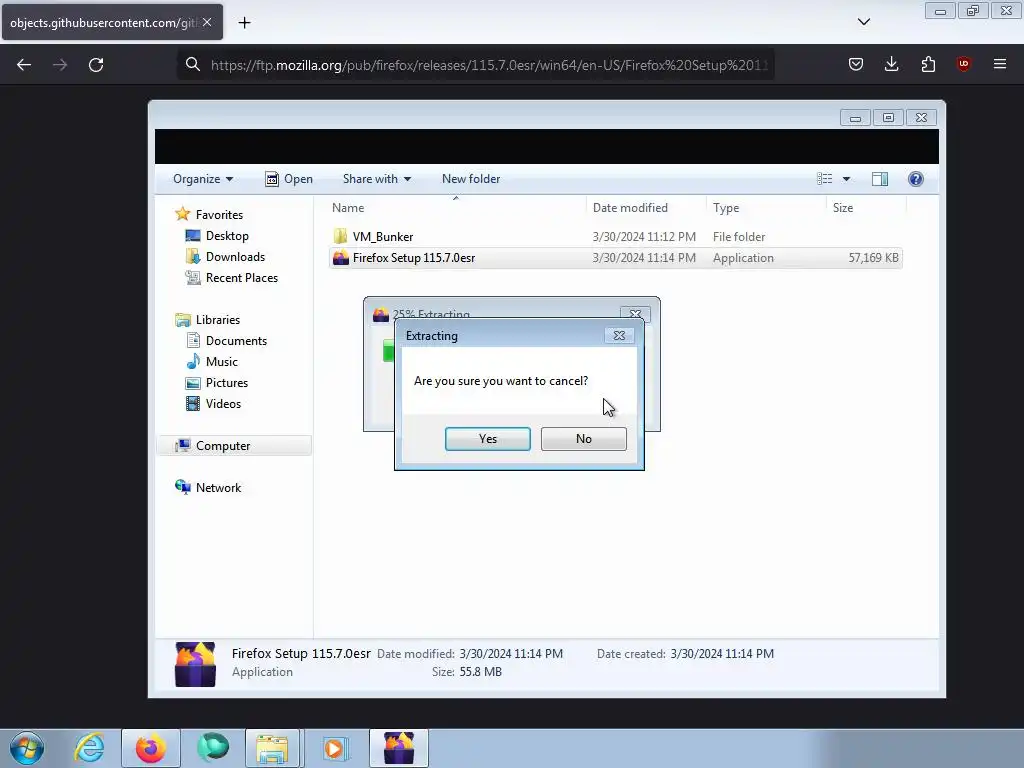The height and width of the screenshot is (768, 1024).
Task: Close the githubusercontent tab
Action: point(207,22)
